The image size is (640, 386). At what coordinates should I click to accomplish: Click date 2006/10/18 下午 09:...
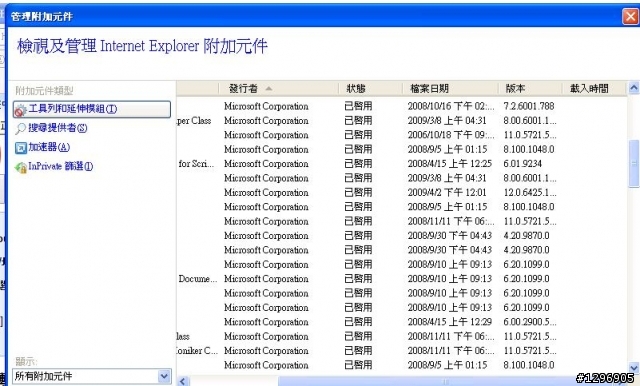click(x=451, y=135)
